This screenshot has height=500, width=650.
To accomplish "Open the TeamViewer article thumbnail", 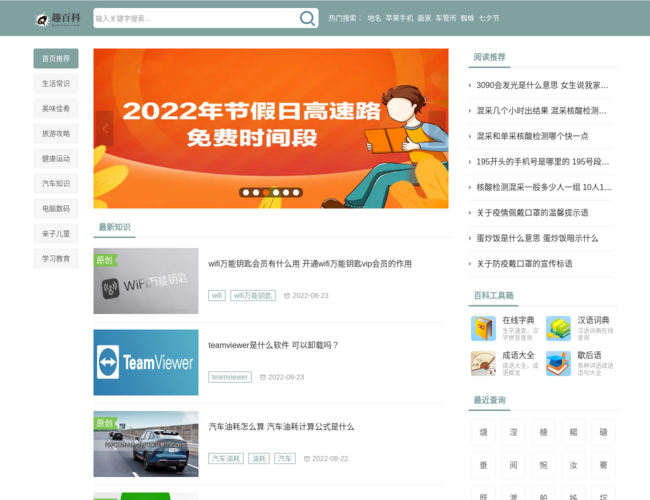I will click(x=146, y=362).
